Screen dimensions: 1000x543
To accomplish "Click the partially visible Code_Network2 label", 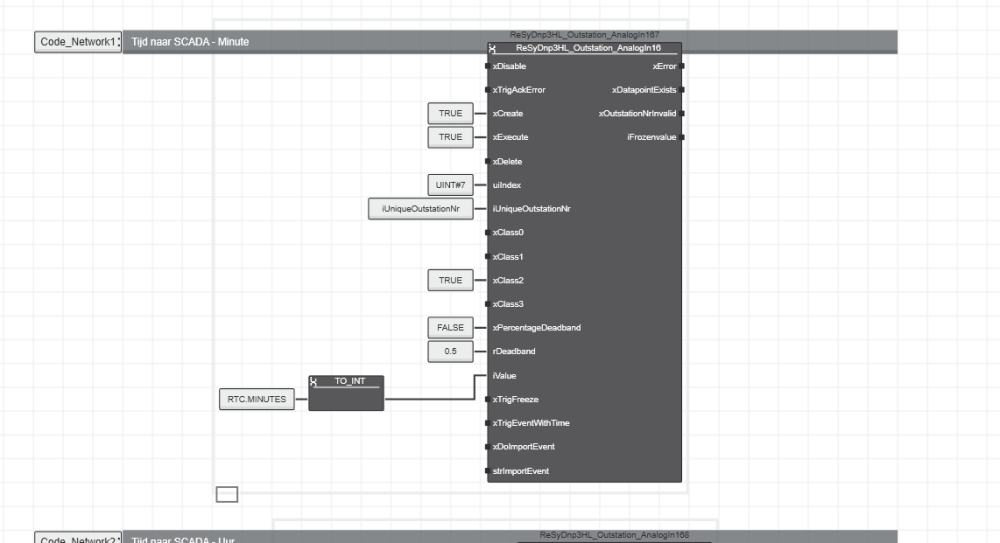I will tap(78, 539).
